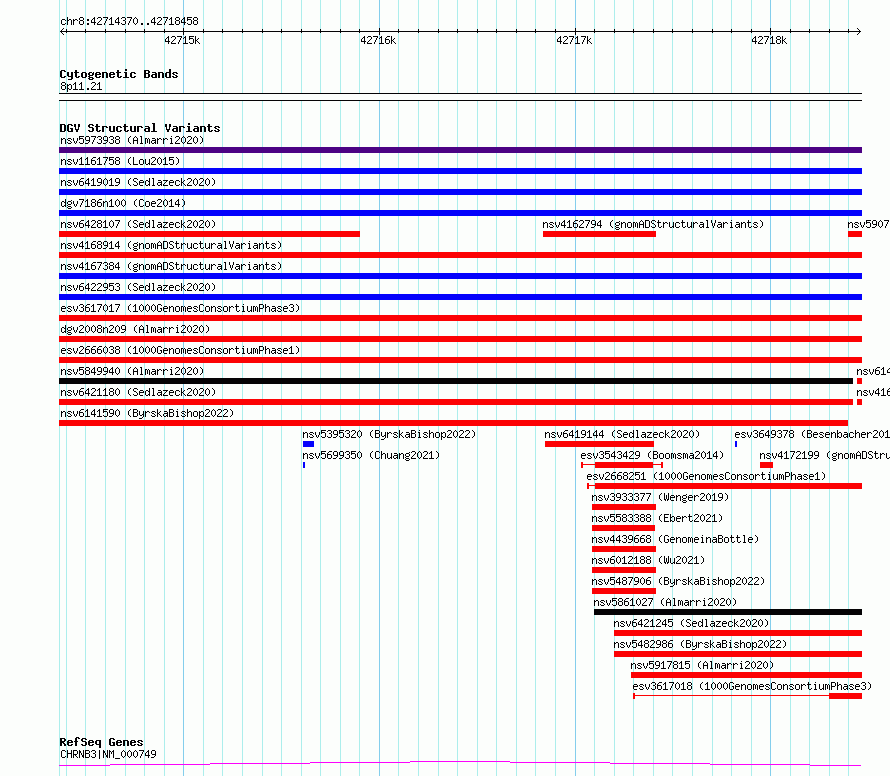Click nsv6421245 (Sedlazeck2020) label
Viewport: 890px width, 776px height.
691,623
